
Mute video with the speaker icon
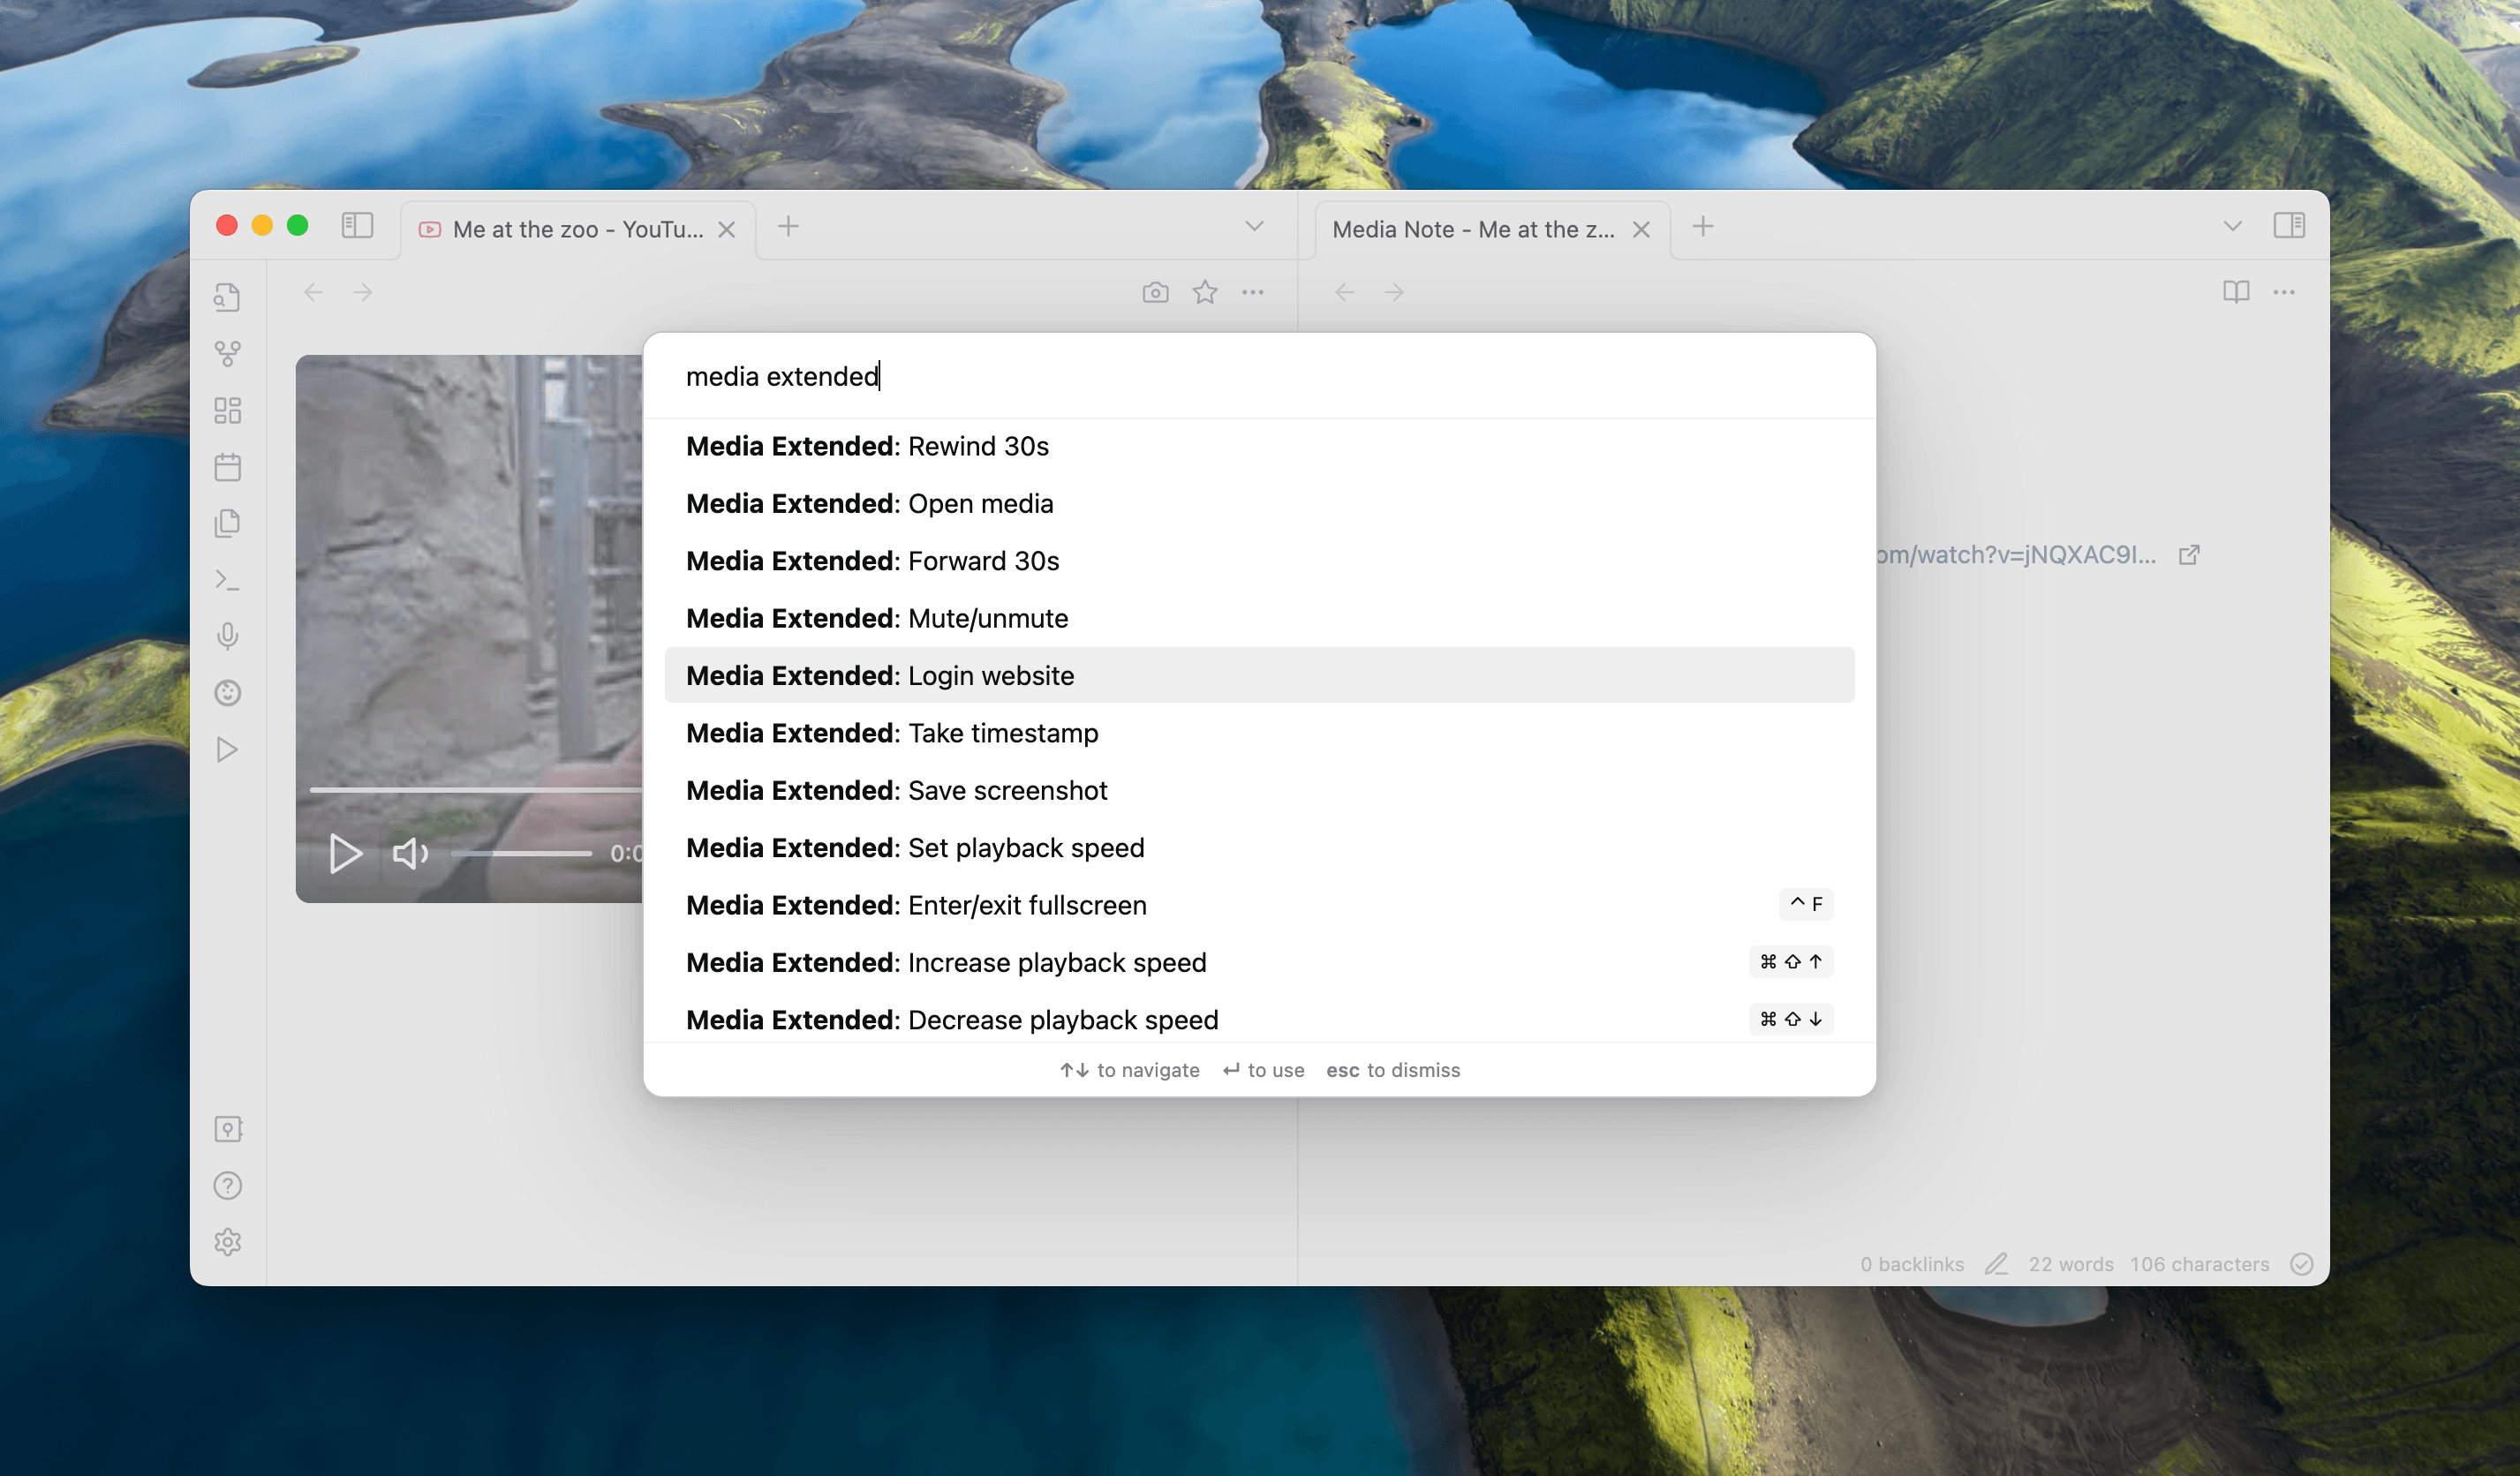[x=409, y=853]
